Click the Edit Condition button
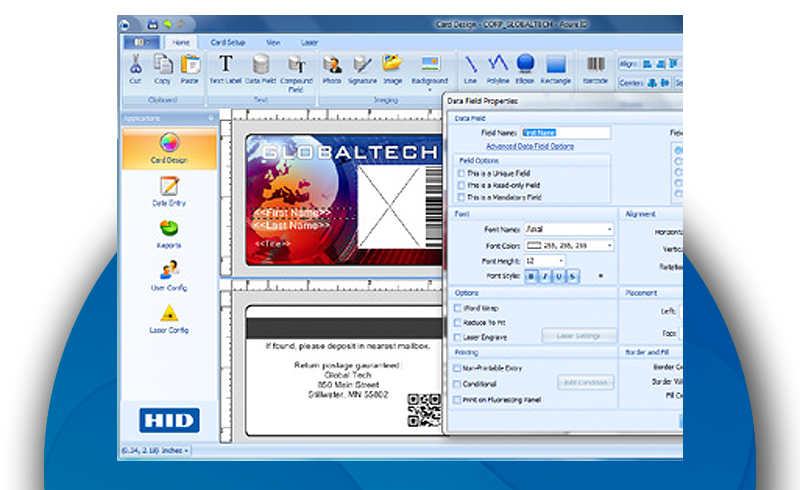The width and height of the screenshot is (800, 490). (585, 382)
